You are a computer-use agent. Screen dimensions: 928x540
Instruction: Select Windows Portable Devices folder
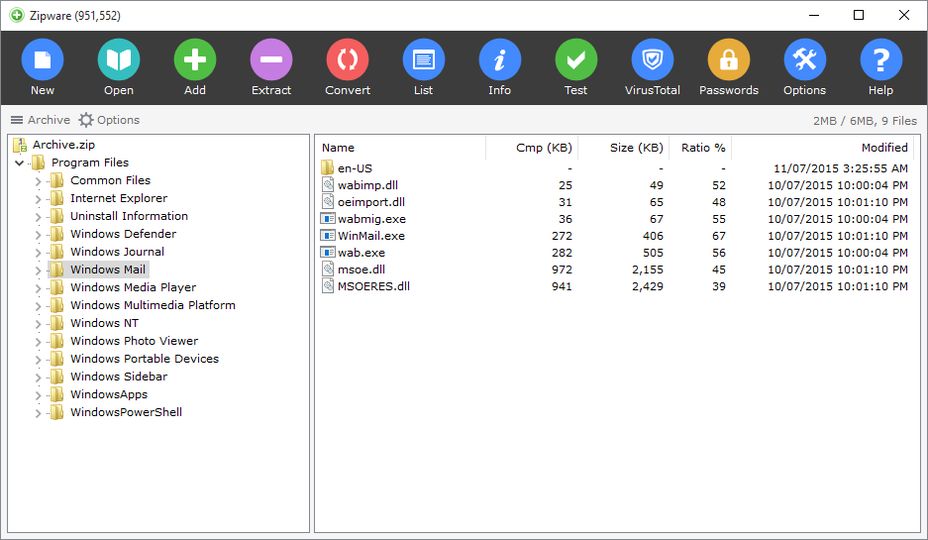(144, 359)
